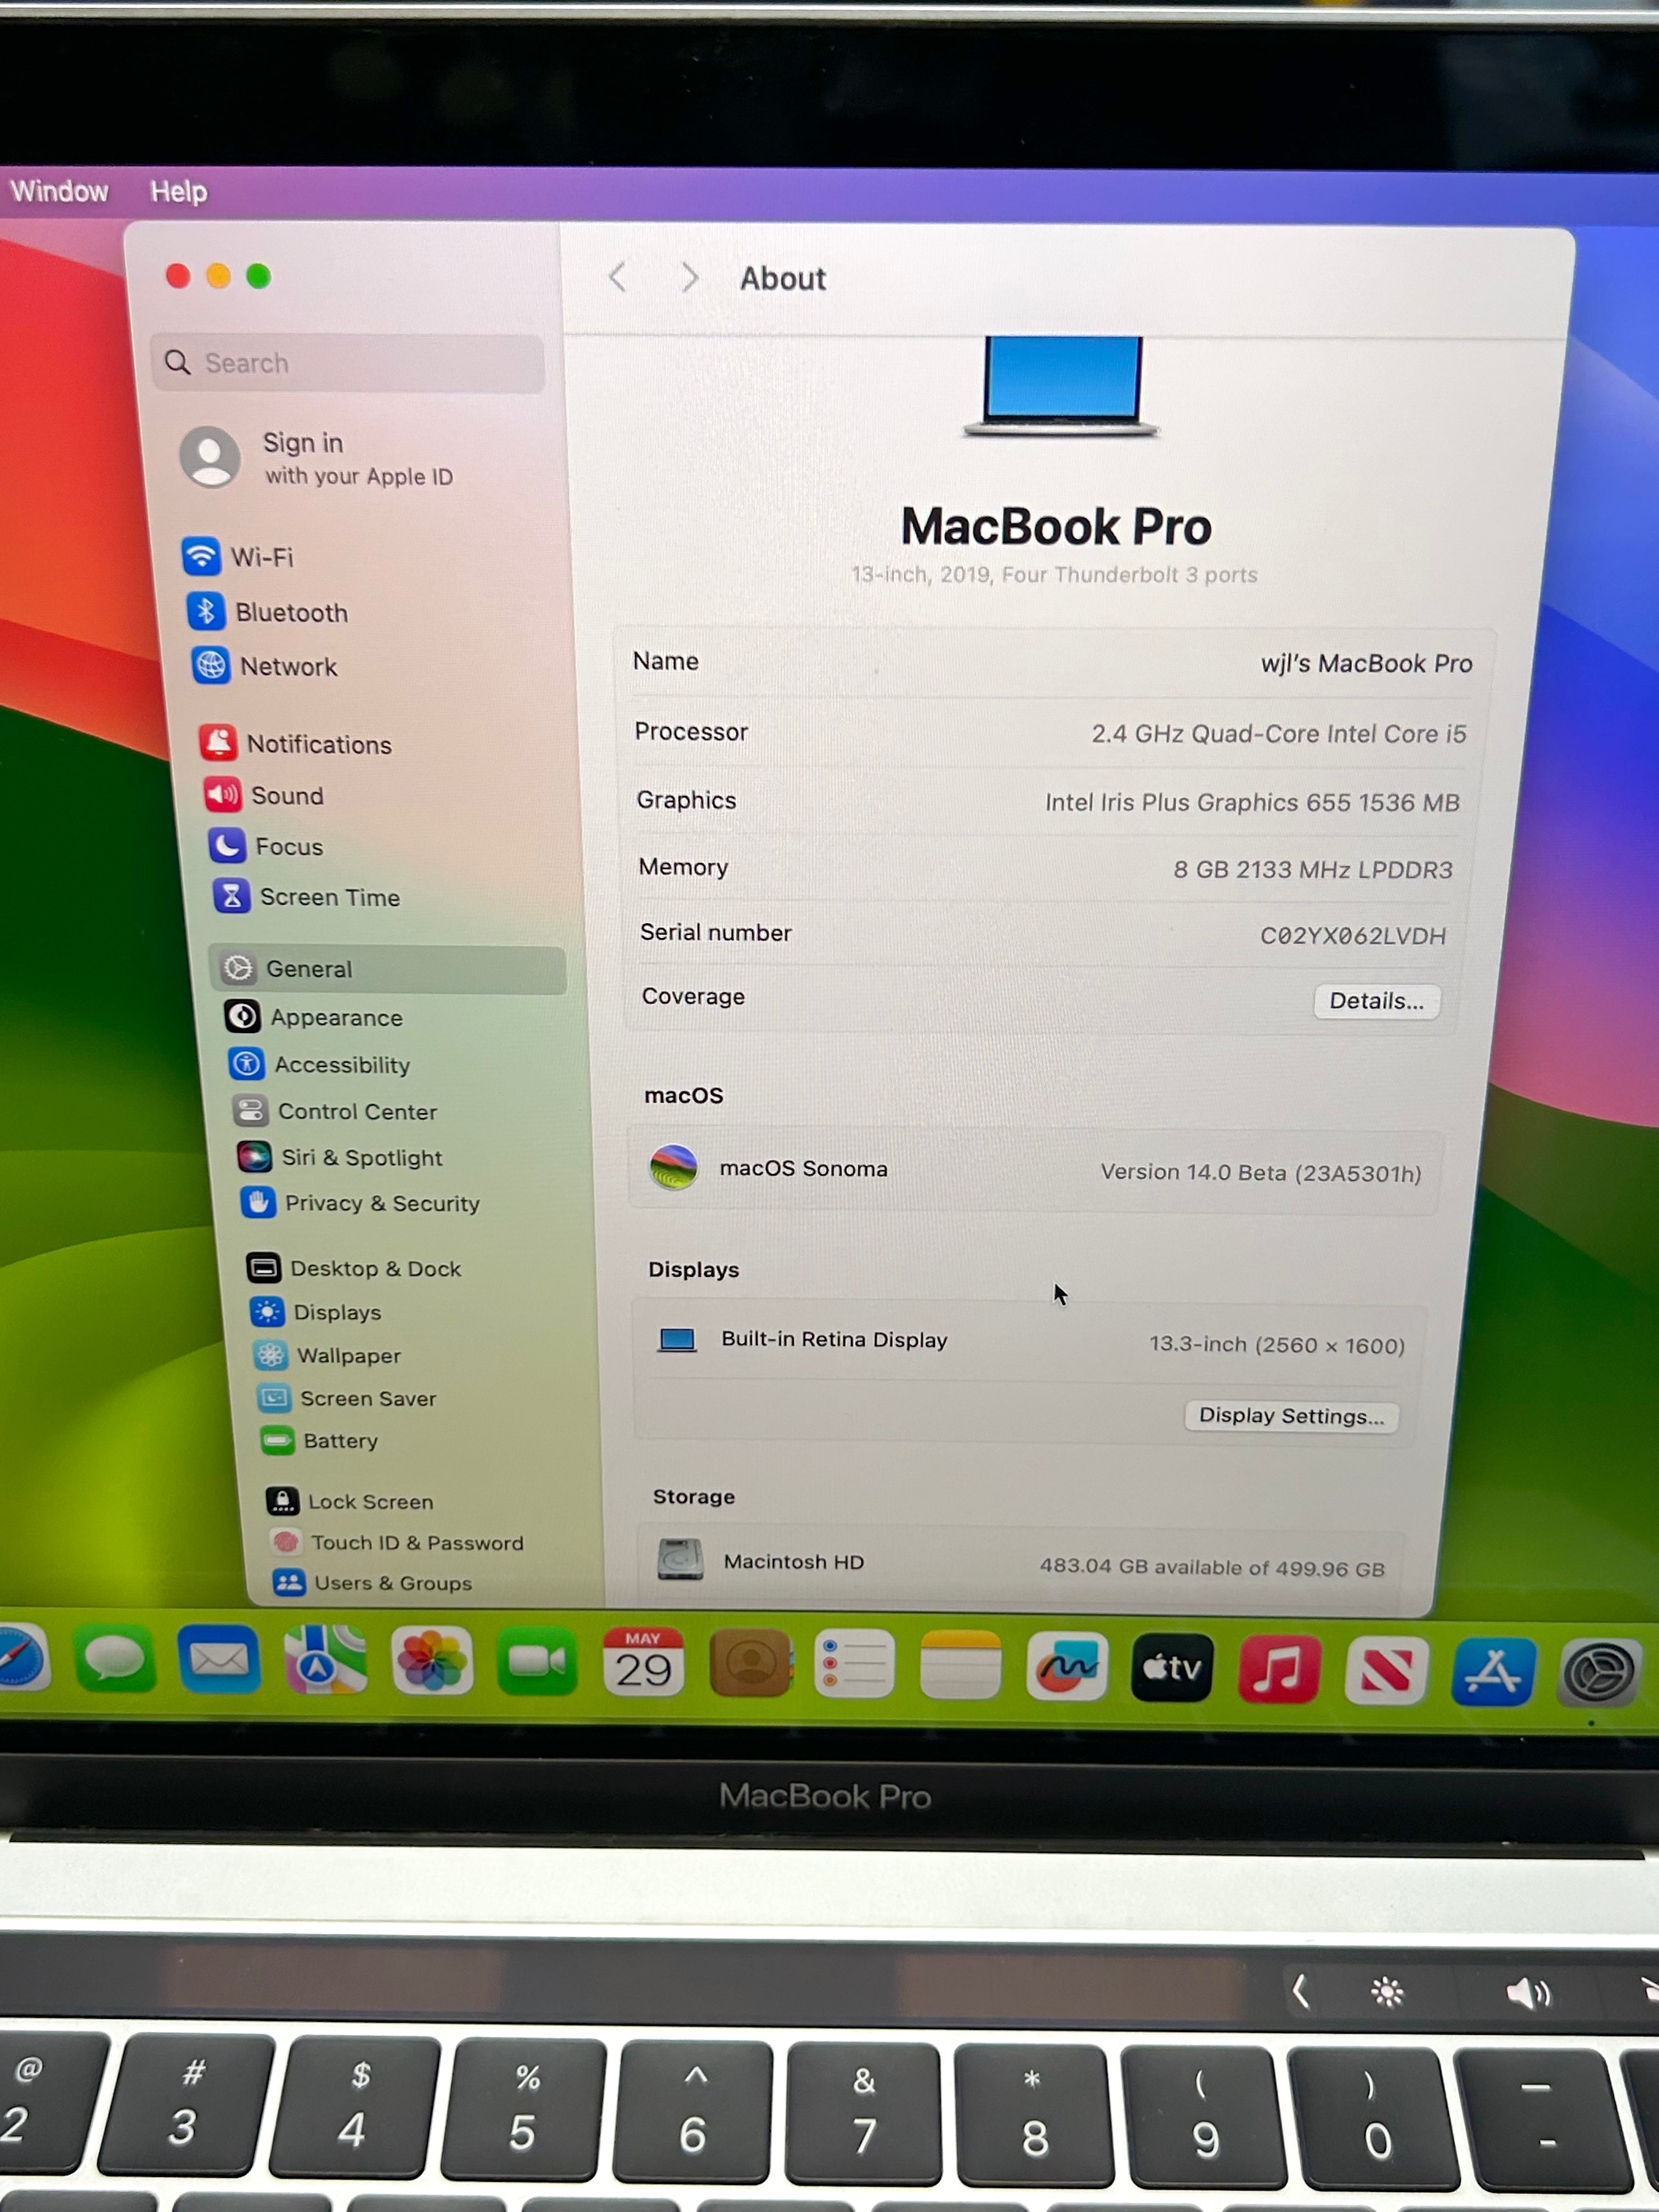Open Touch ID & Password settings
Viewport: 1659px width, 2212px height.
pos(396,1542)
